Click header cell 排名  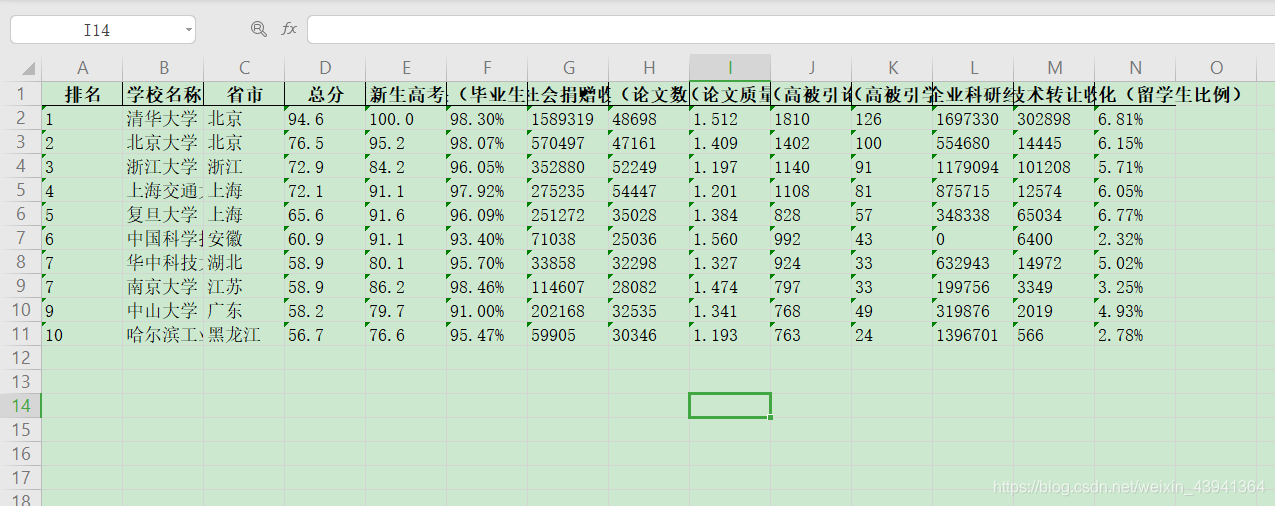(x=82, y=94)
